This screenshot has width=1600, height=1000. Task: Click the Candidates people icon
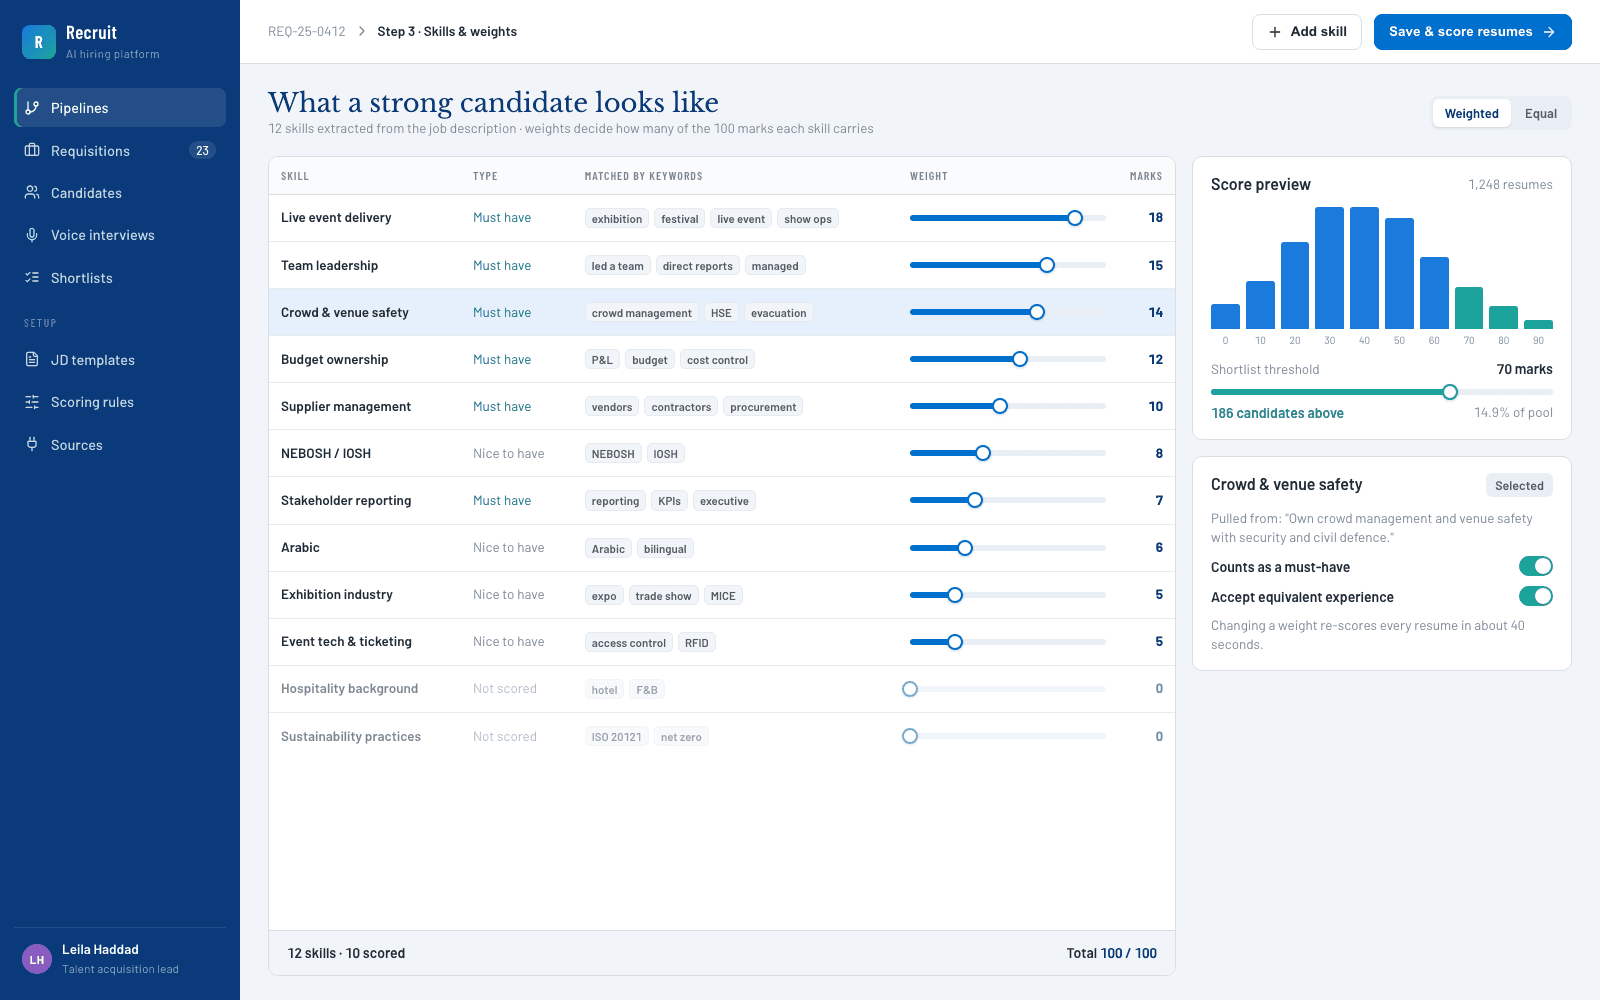click(32, 192)
